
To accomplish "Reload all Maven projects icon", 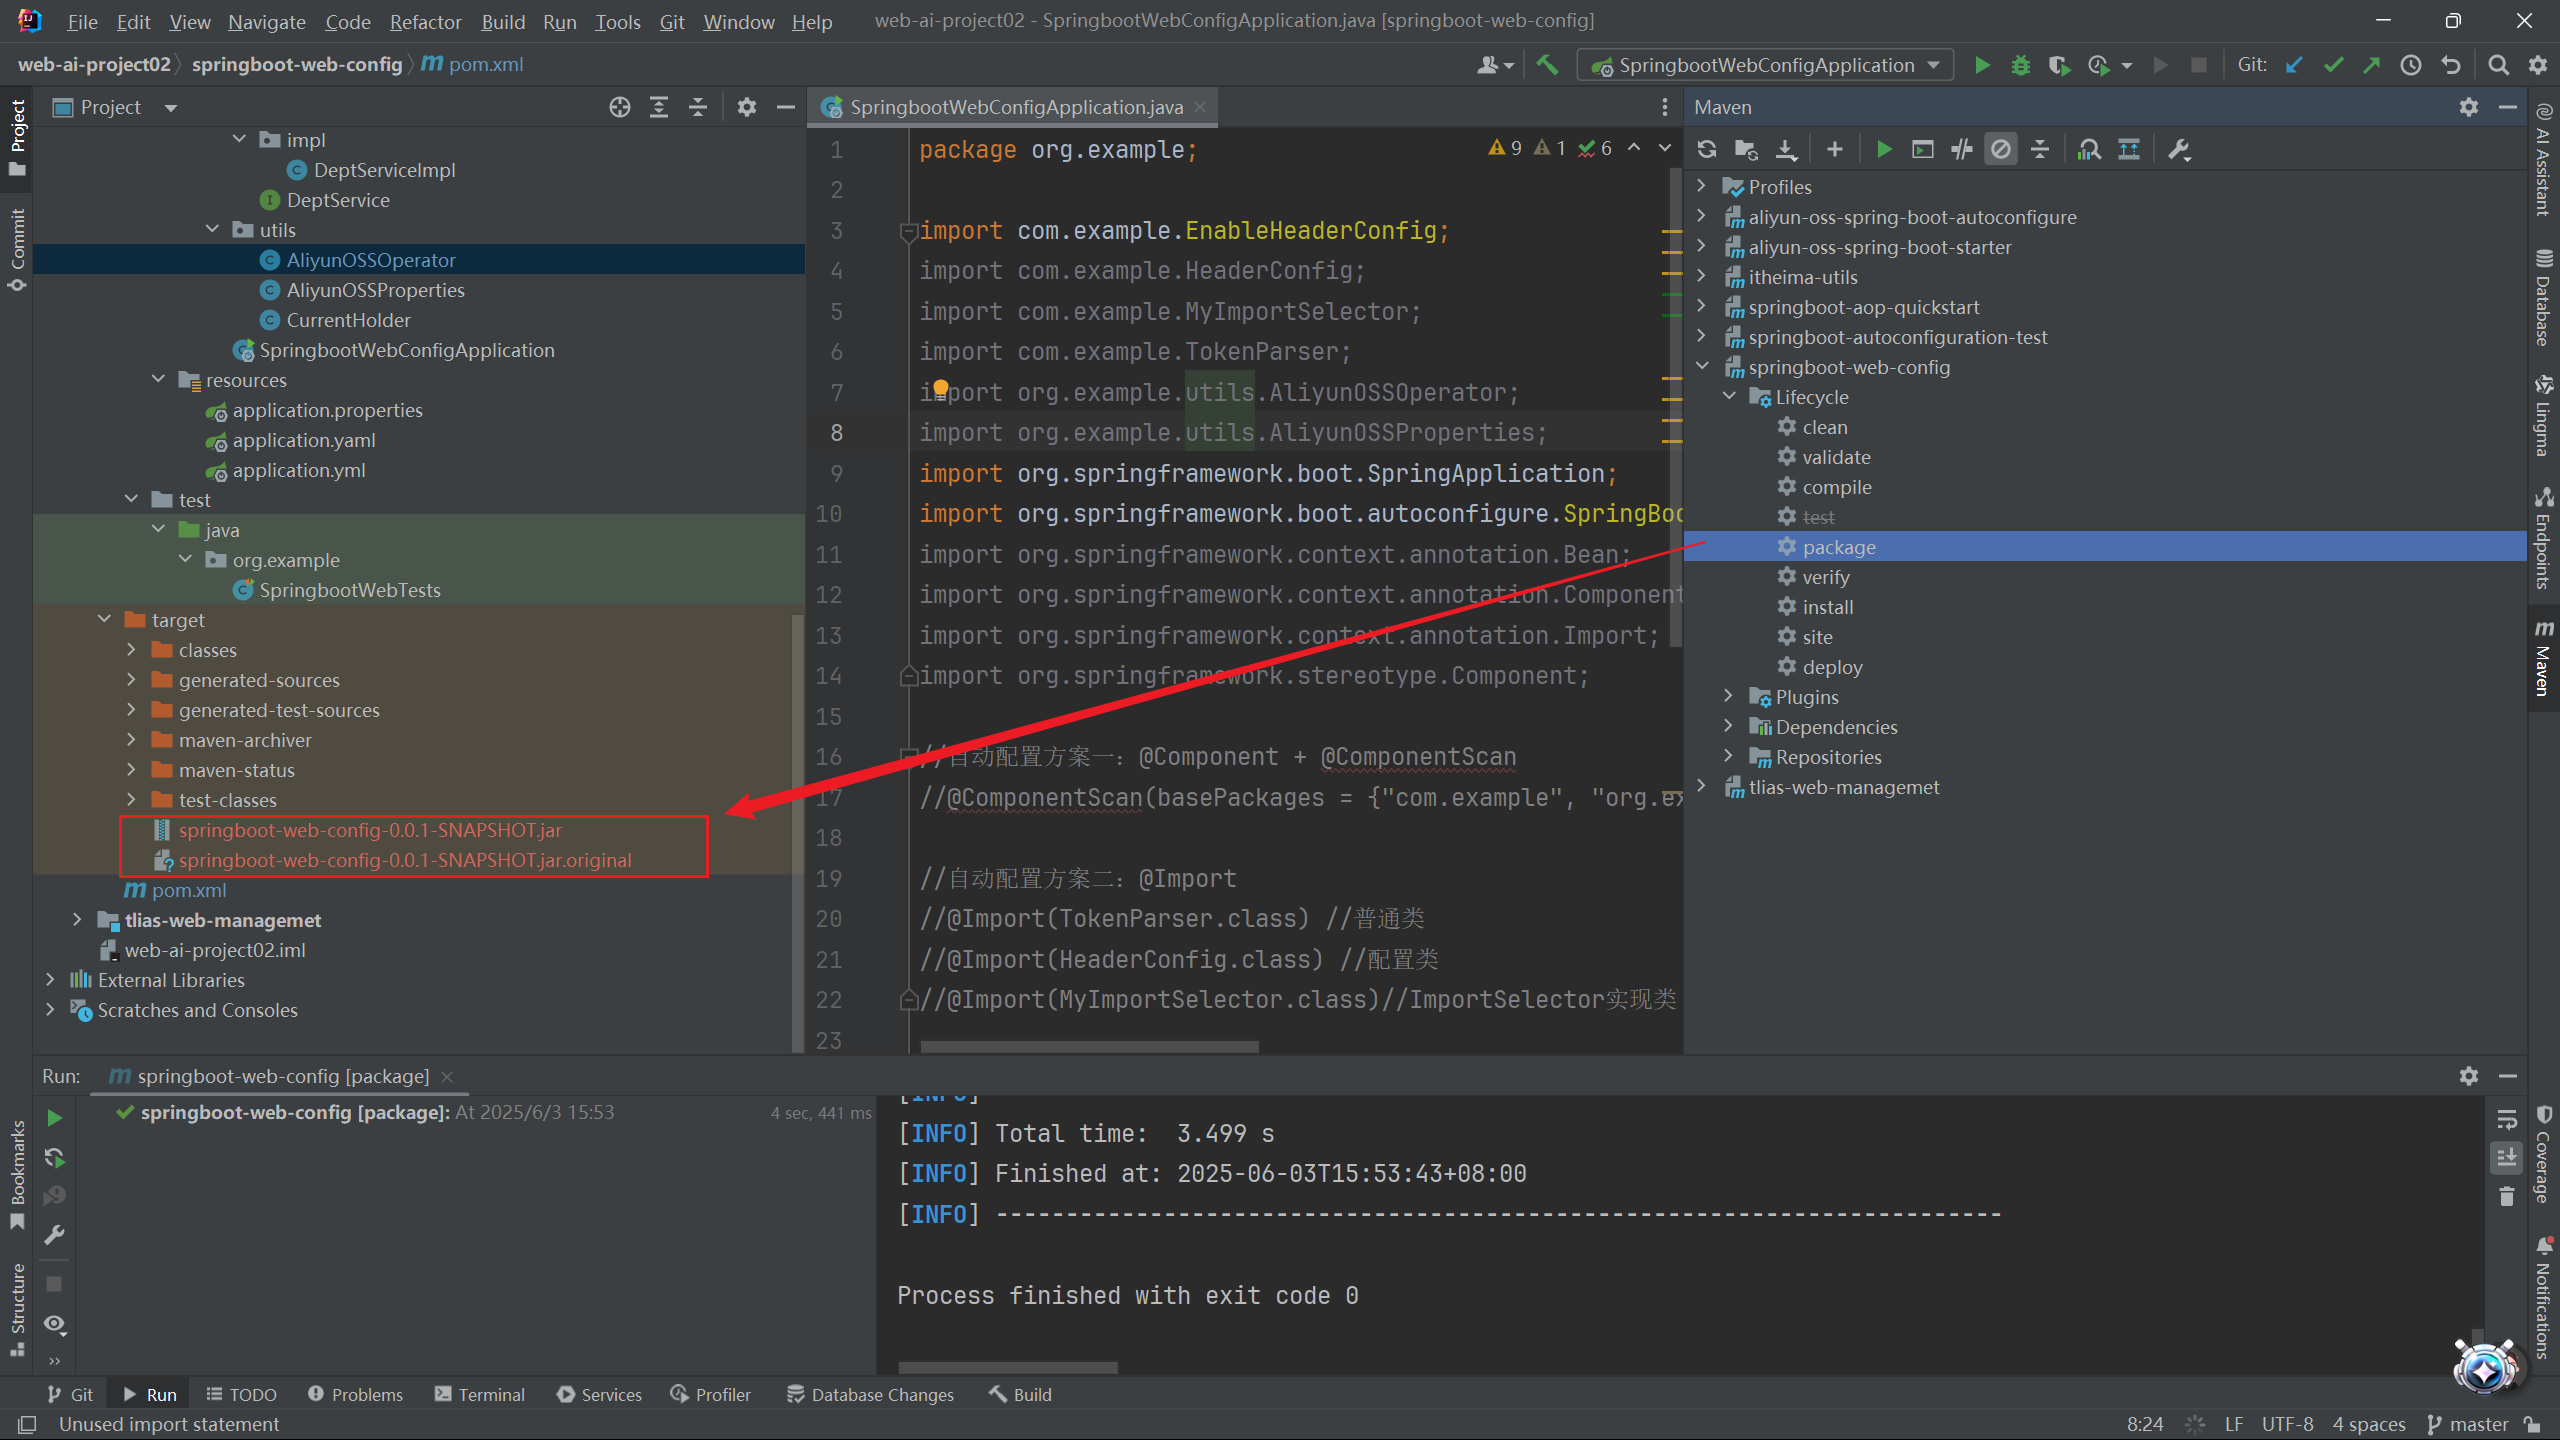I will pos(1707,150).
